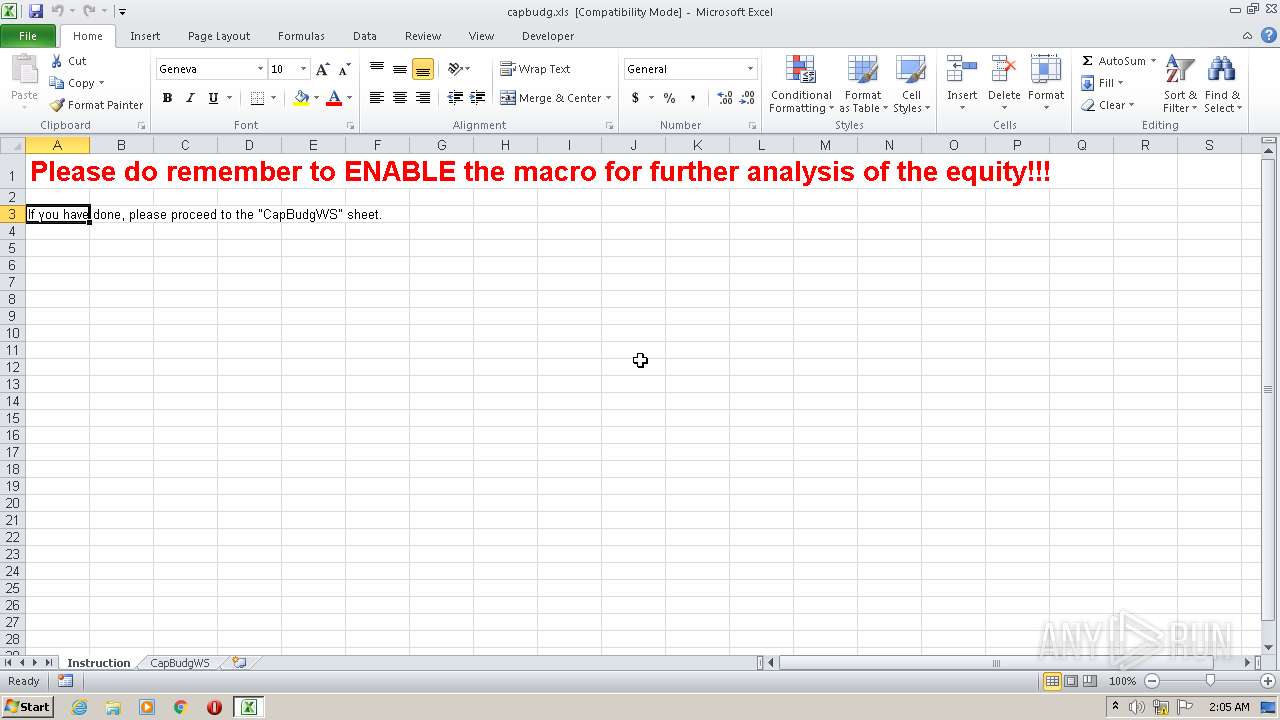The width and height of the screenshot is (1280, 720).
Task: Increase indent of the cell
Action: (478, 98)
